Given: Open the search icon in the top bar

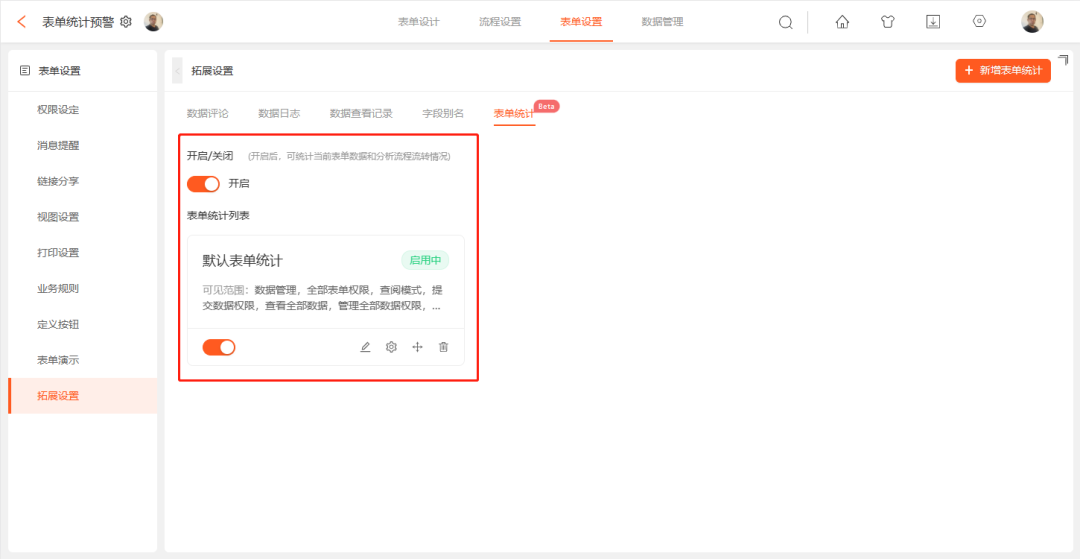Looking at the screenshot, I should click(785, 23).
